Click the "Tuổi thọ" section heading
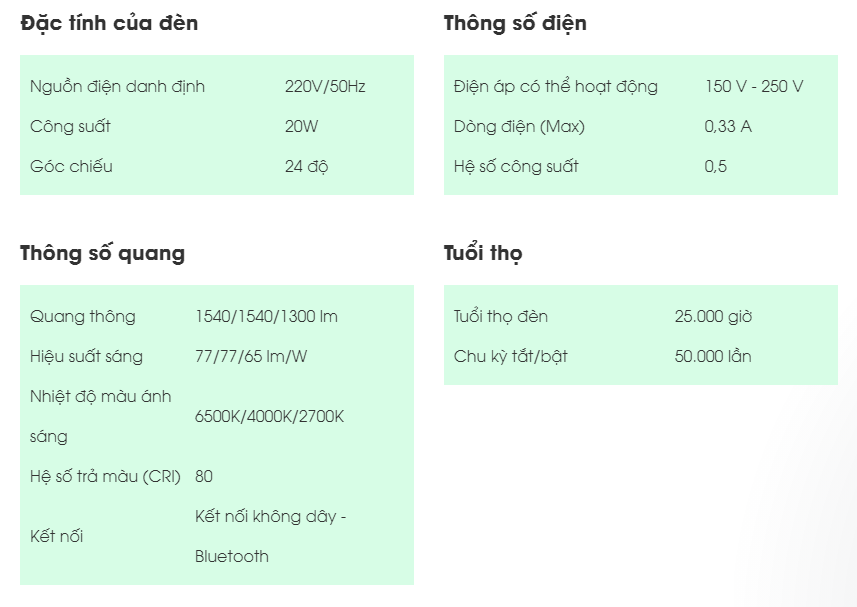The width and height of the screenshot is (857, 607). [483, 254]
